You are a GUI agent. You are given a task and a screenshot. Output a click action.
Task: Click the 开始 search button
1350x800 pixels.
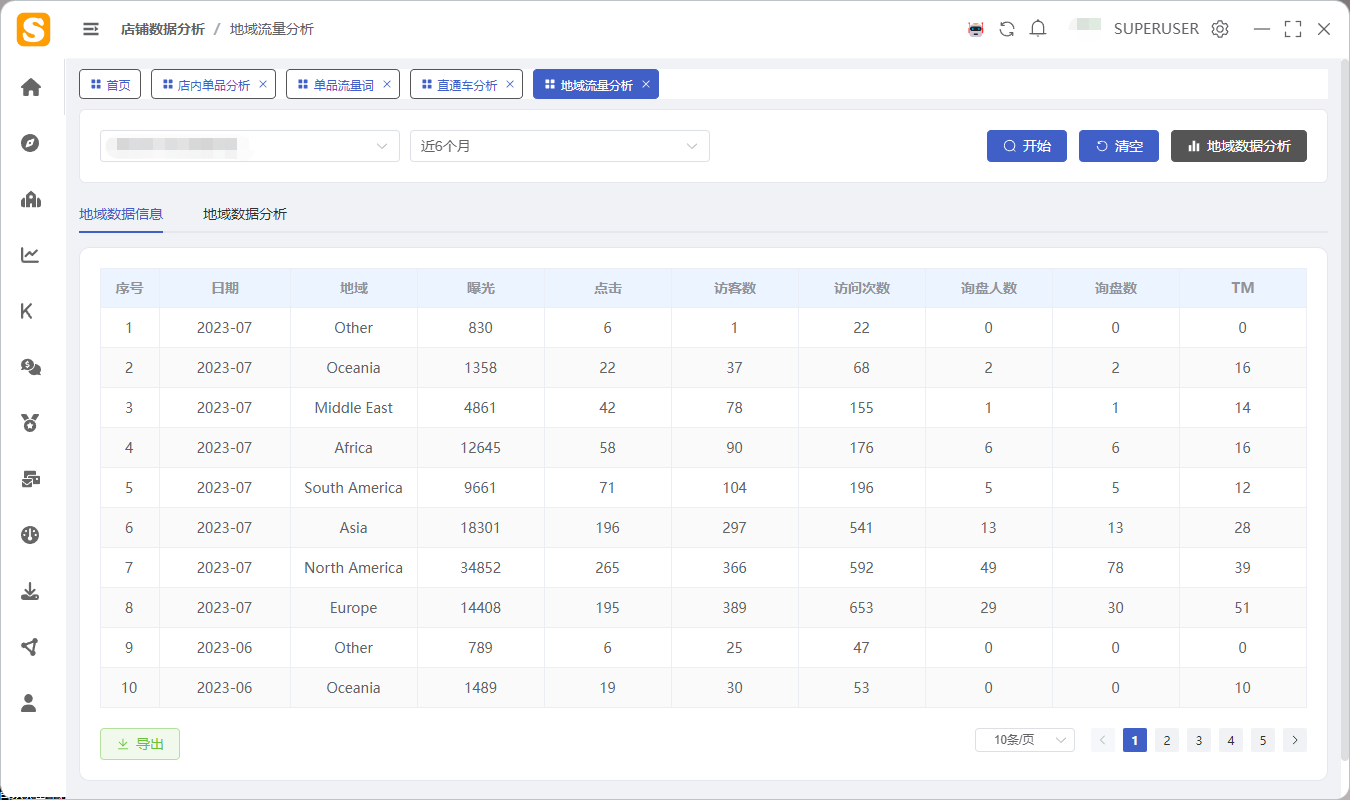pyautogui.click(x=1027, y=146)
